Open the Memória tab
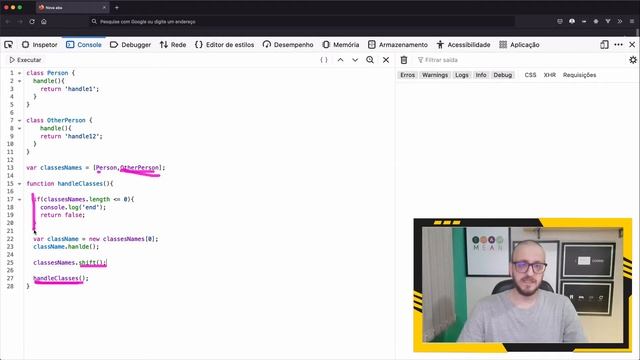 (341, 44)
